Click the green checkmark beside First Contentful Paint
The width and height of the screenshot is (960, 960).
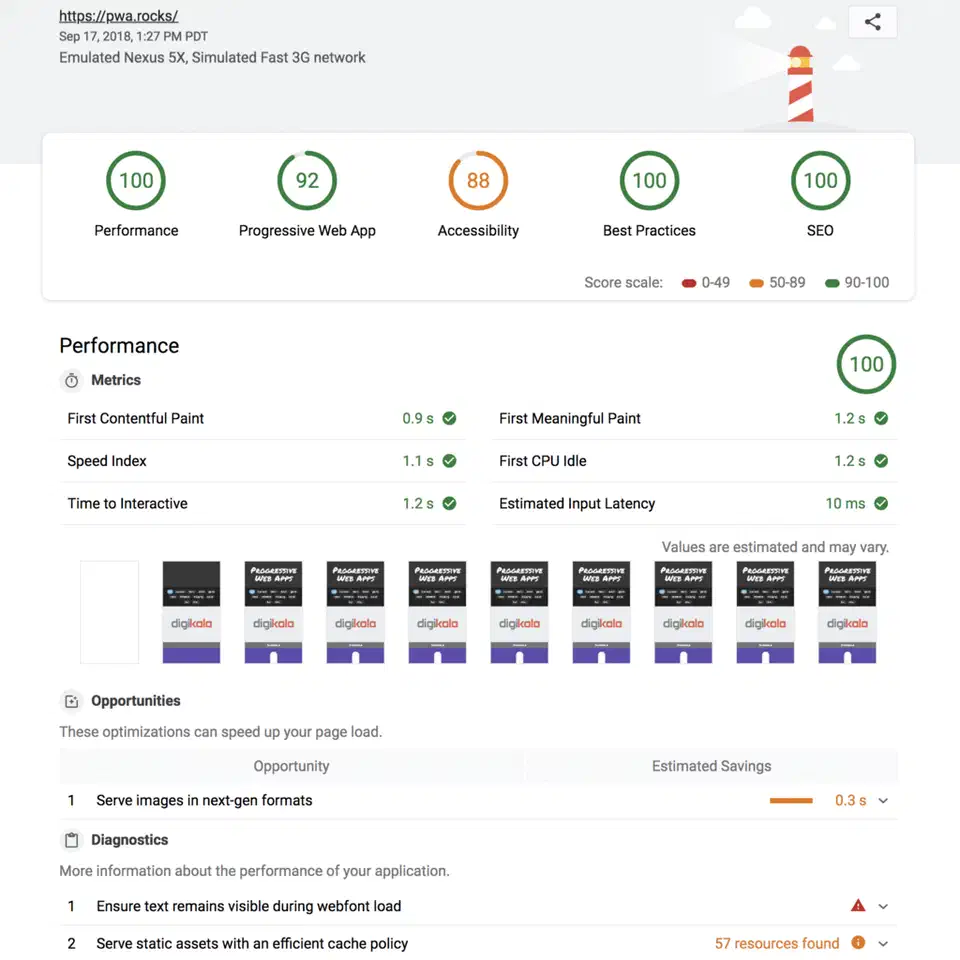pyautogui.click(x=449, y=418)
